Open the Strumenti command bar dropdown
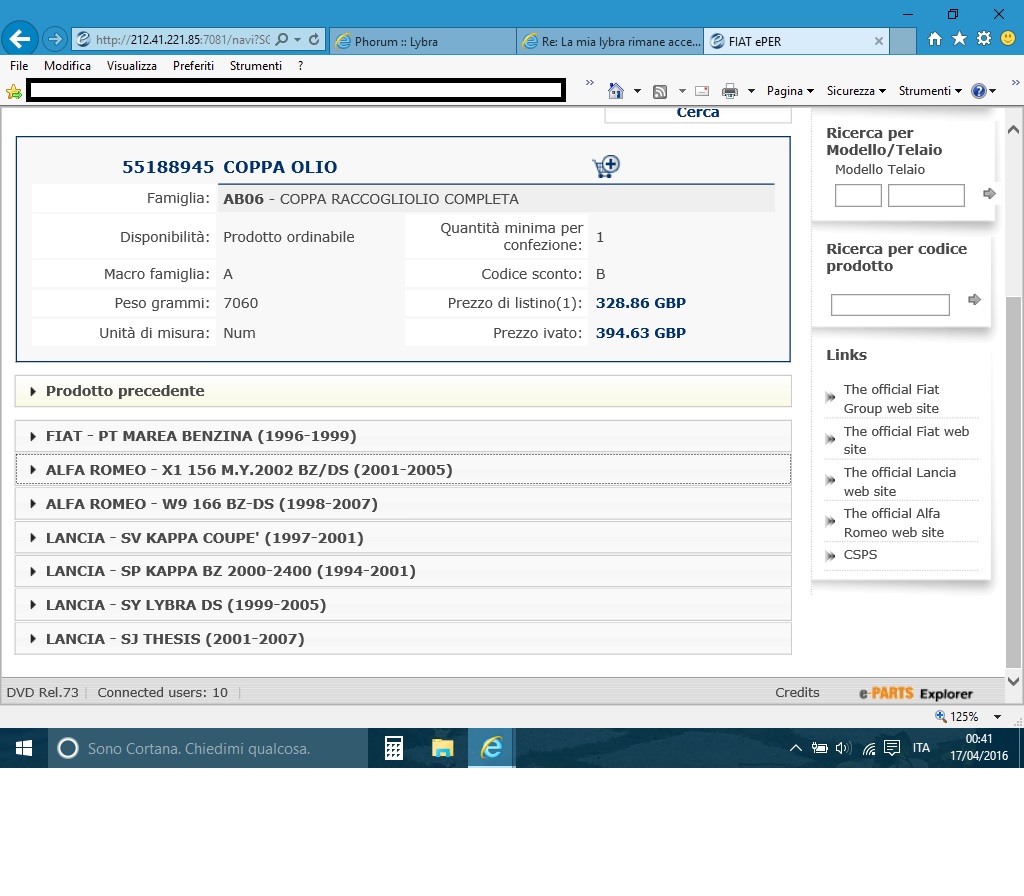The image size is (1024, 896). 930,91
